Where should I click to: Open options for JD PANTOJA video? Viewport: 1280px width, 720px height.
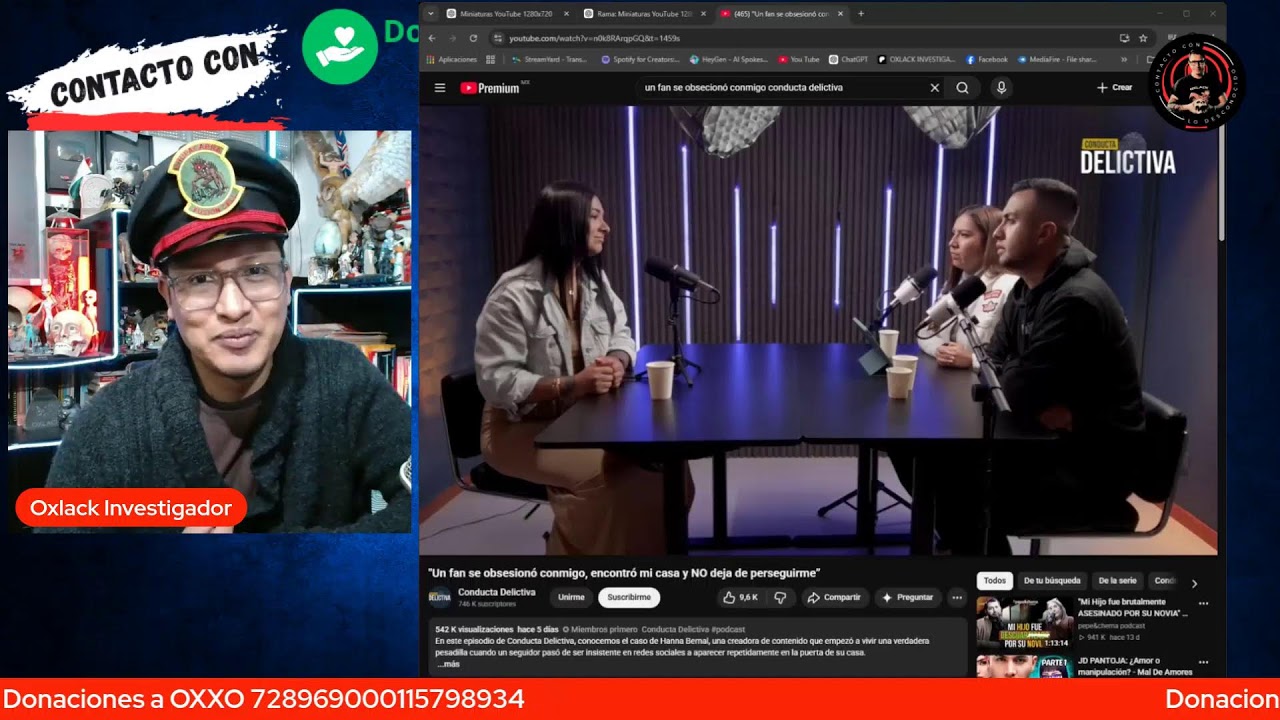1203,662
